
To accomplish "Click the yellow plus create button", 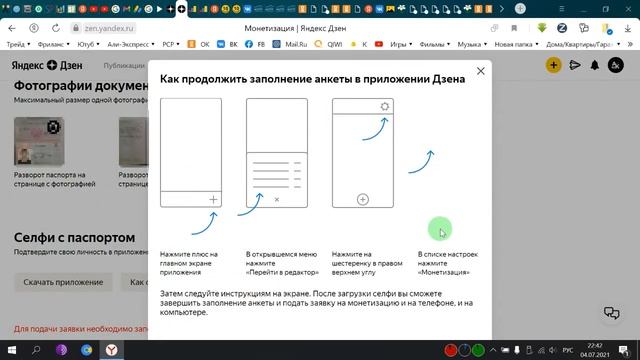I will 553,65.
